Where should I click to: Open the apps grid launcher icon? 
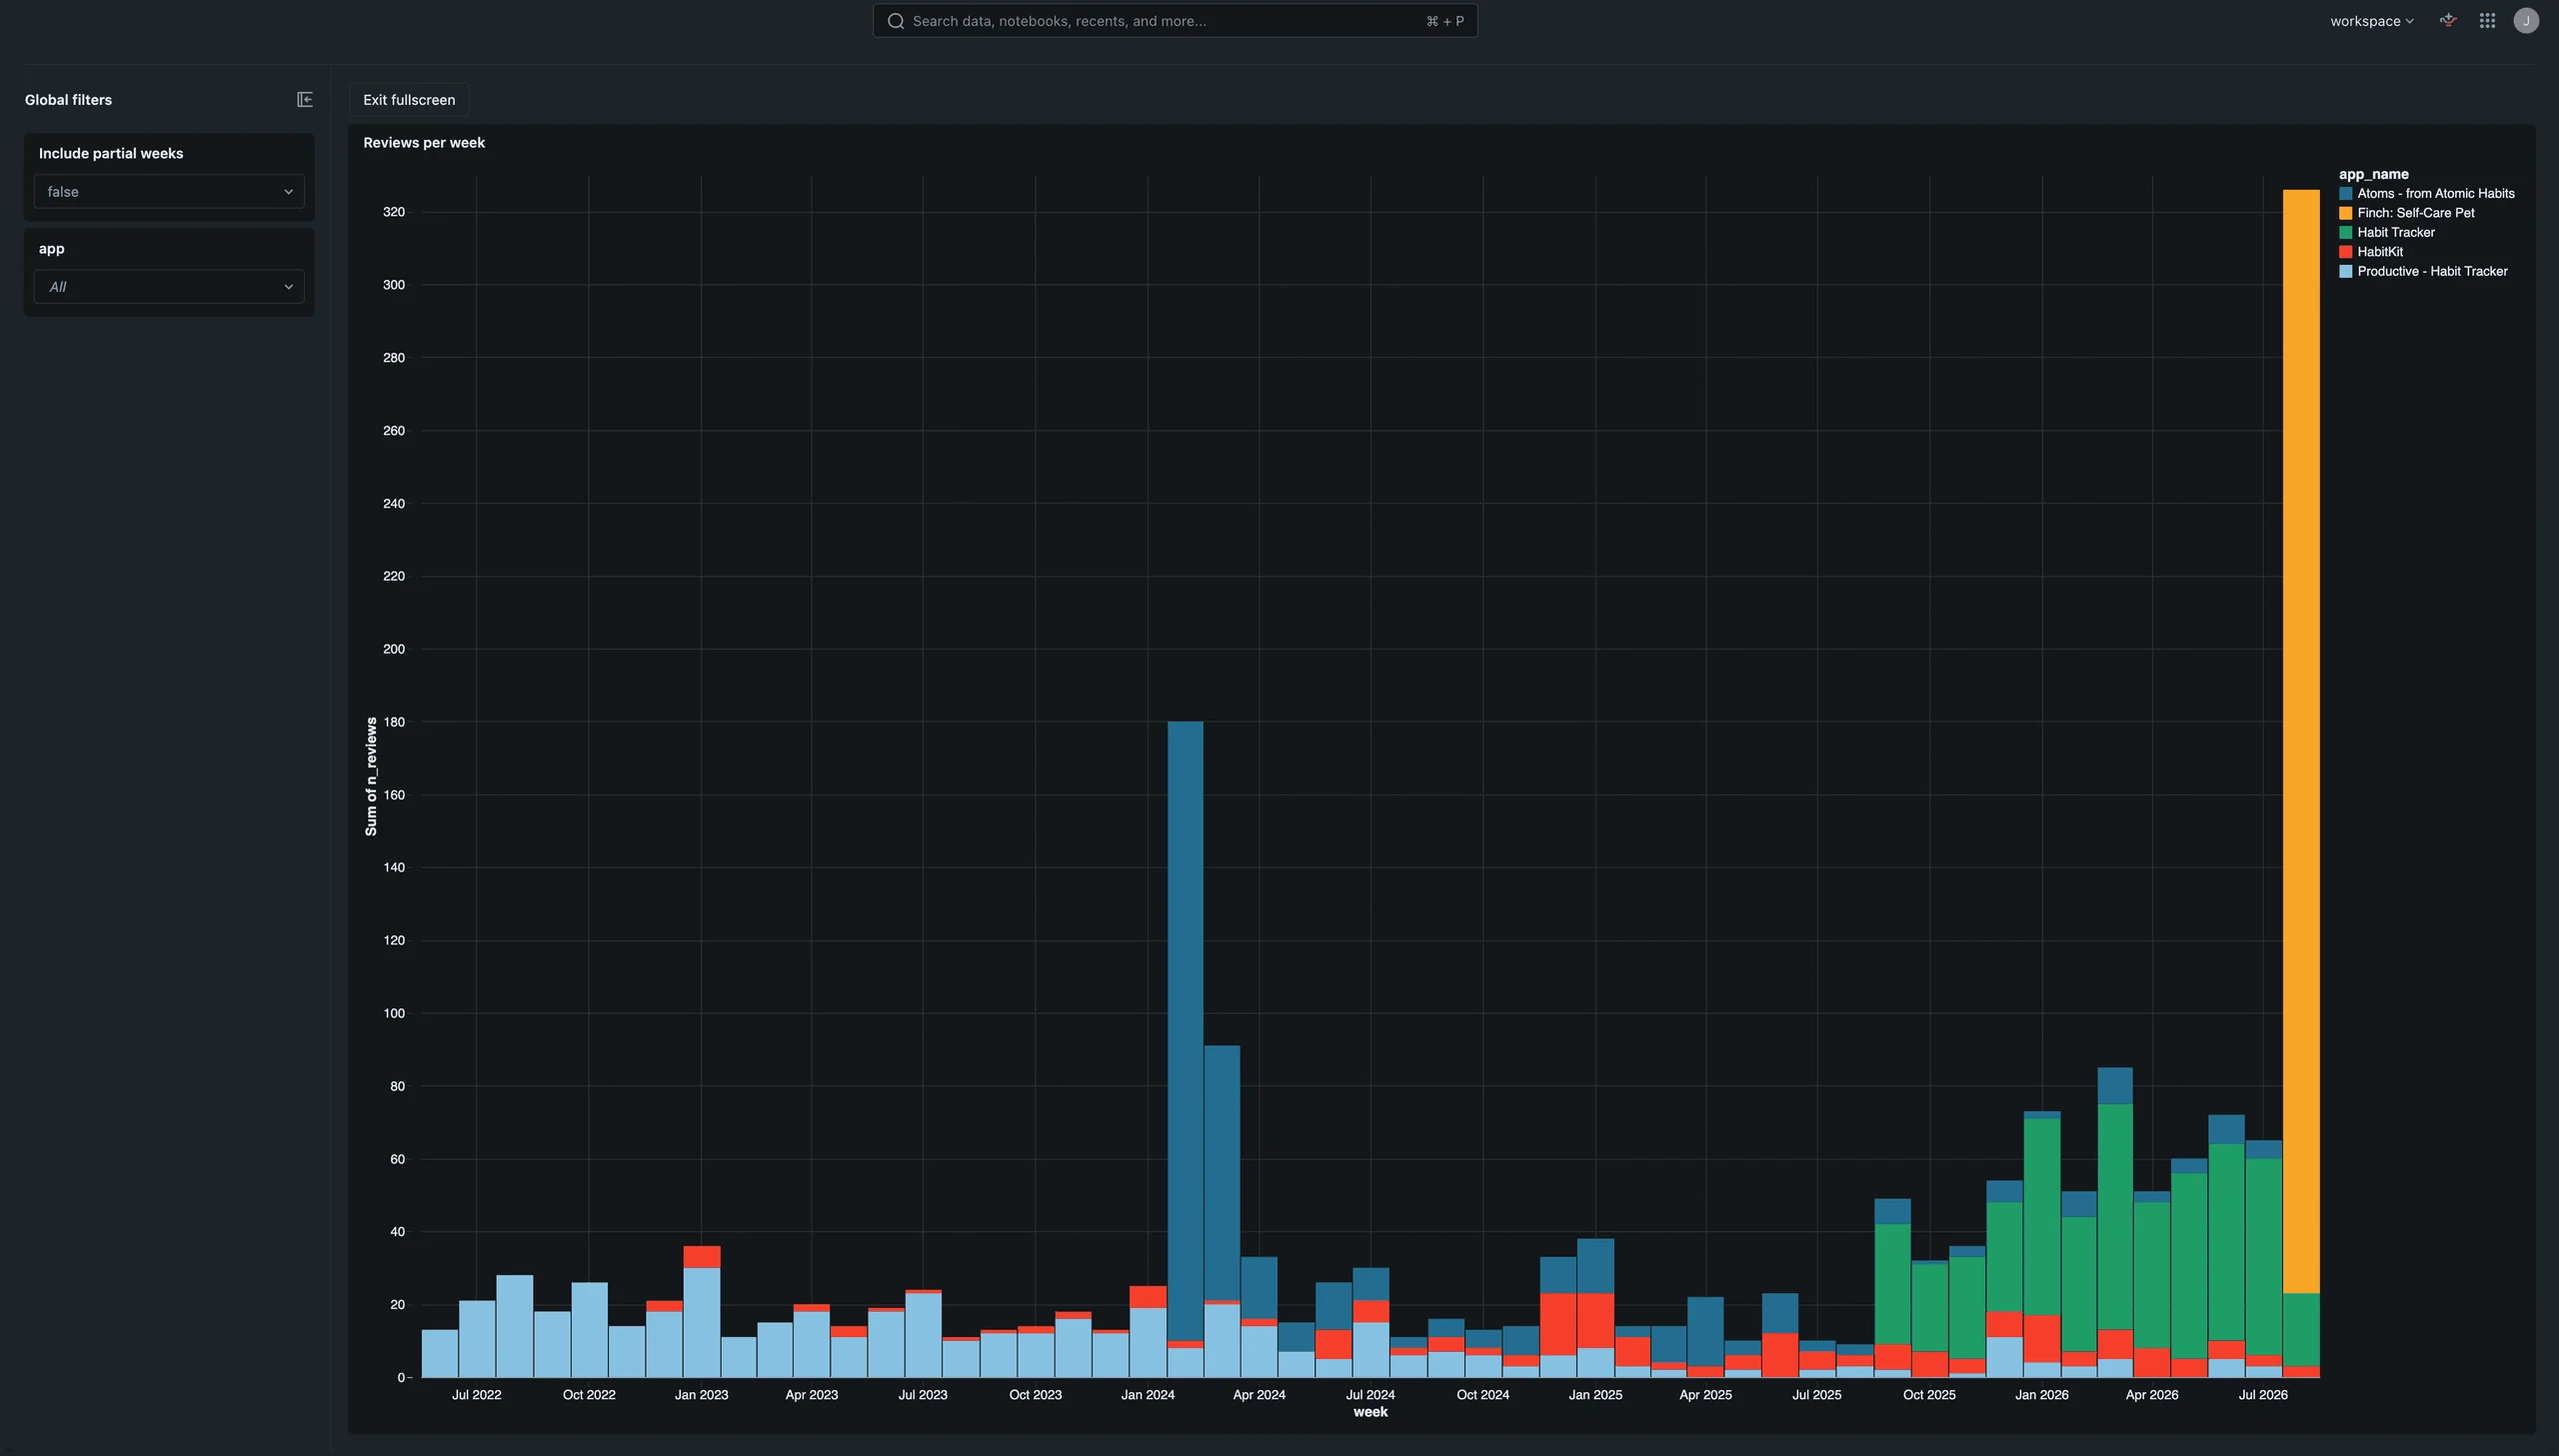point(2487,21)
